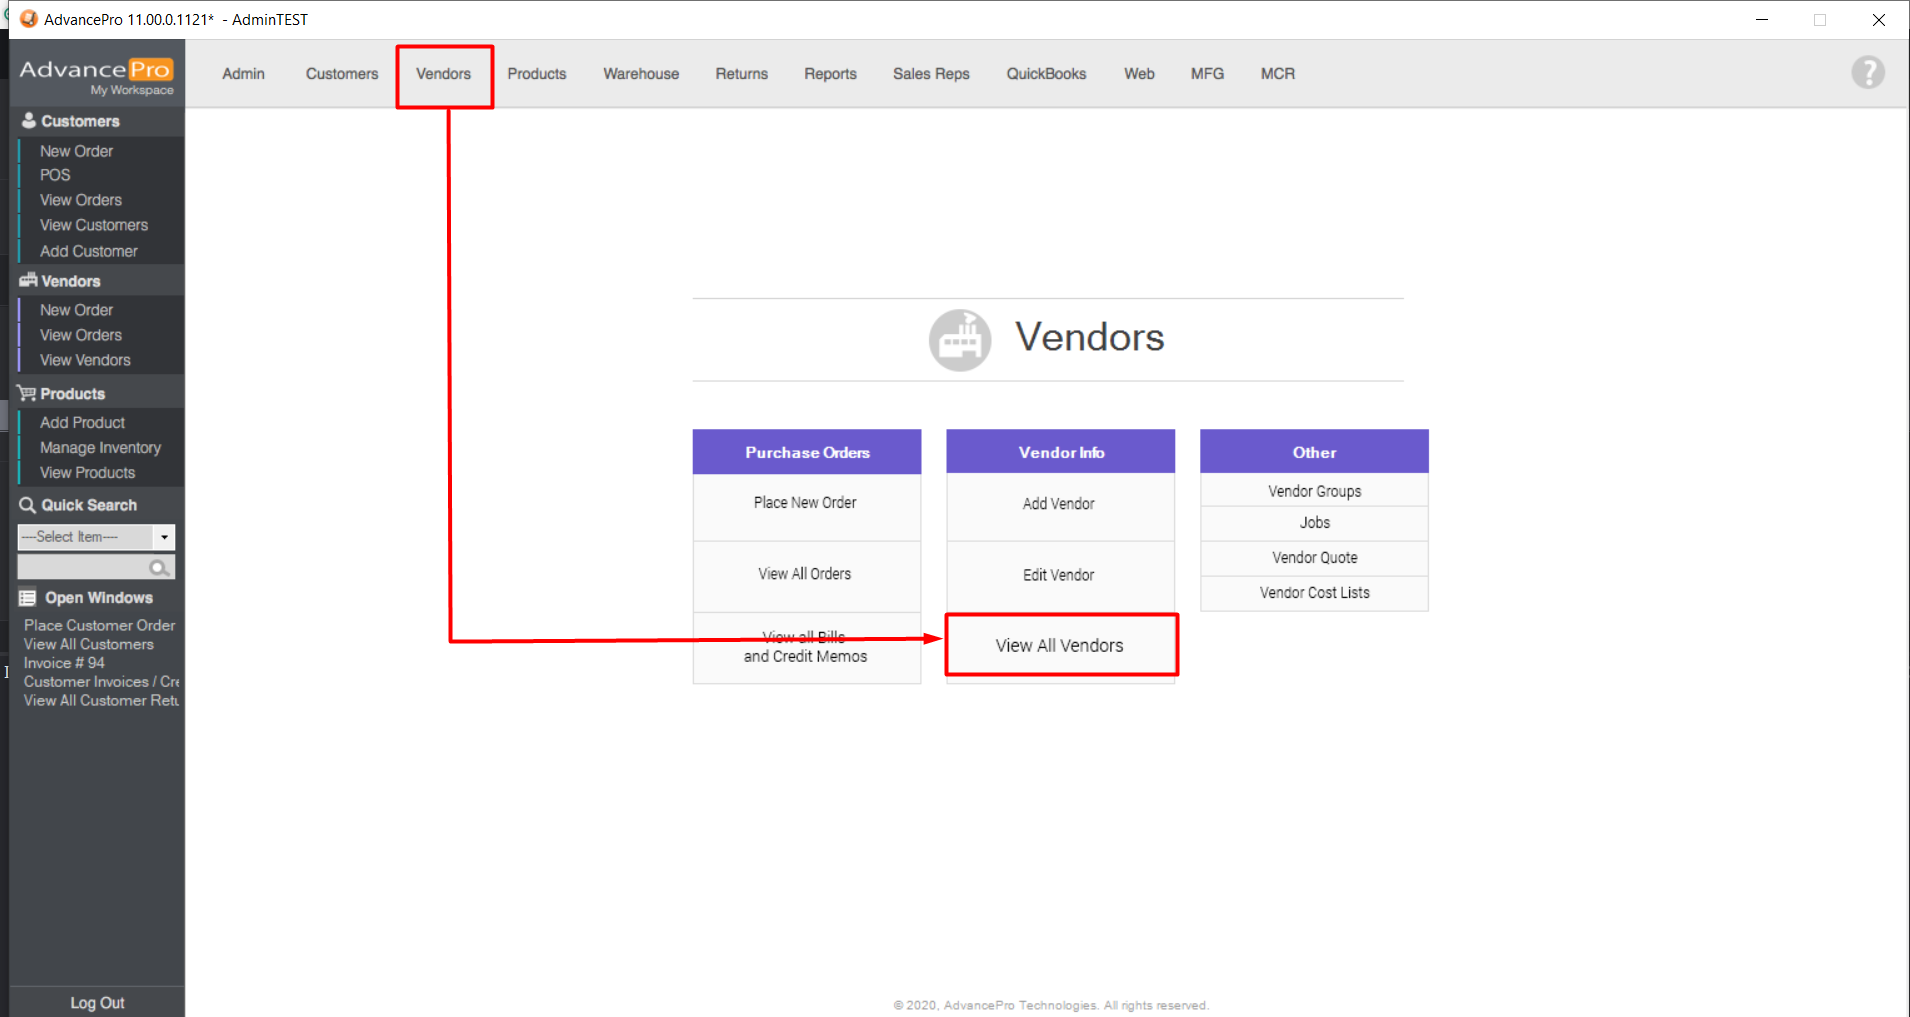
Task: Click the Vendors factory icon in heading
Action: pyautogui.click(x=959, y=340)
